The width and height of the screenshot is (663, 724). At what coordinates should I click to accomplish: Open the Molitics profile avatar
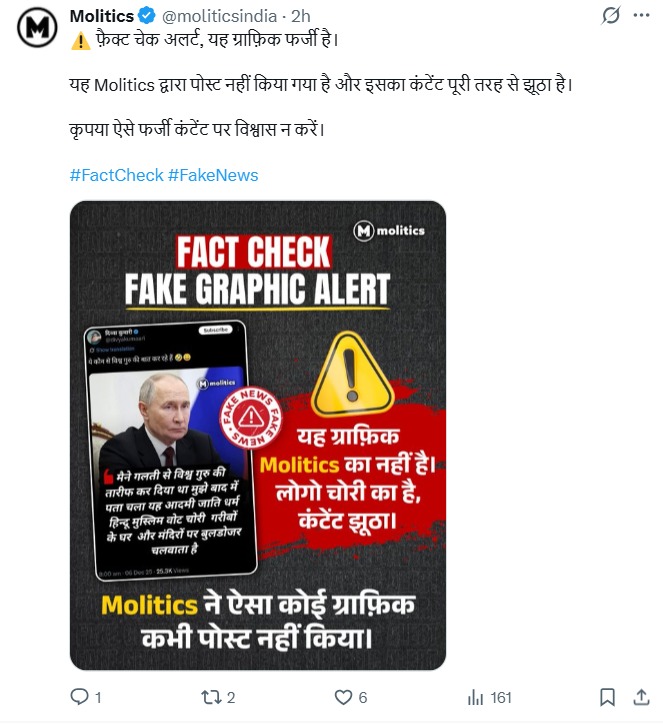pos(37,27)
